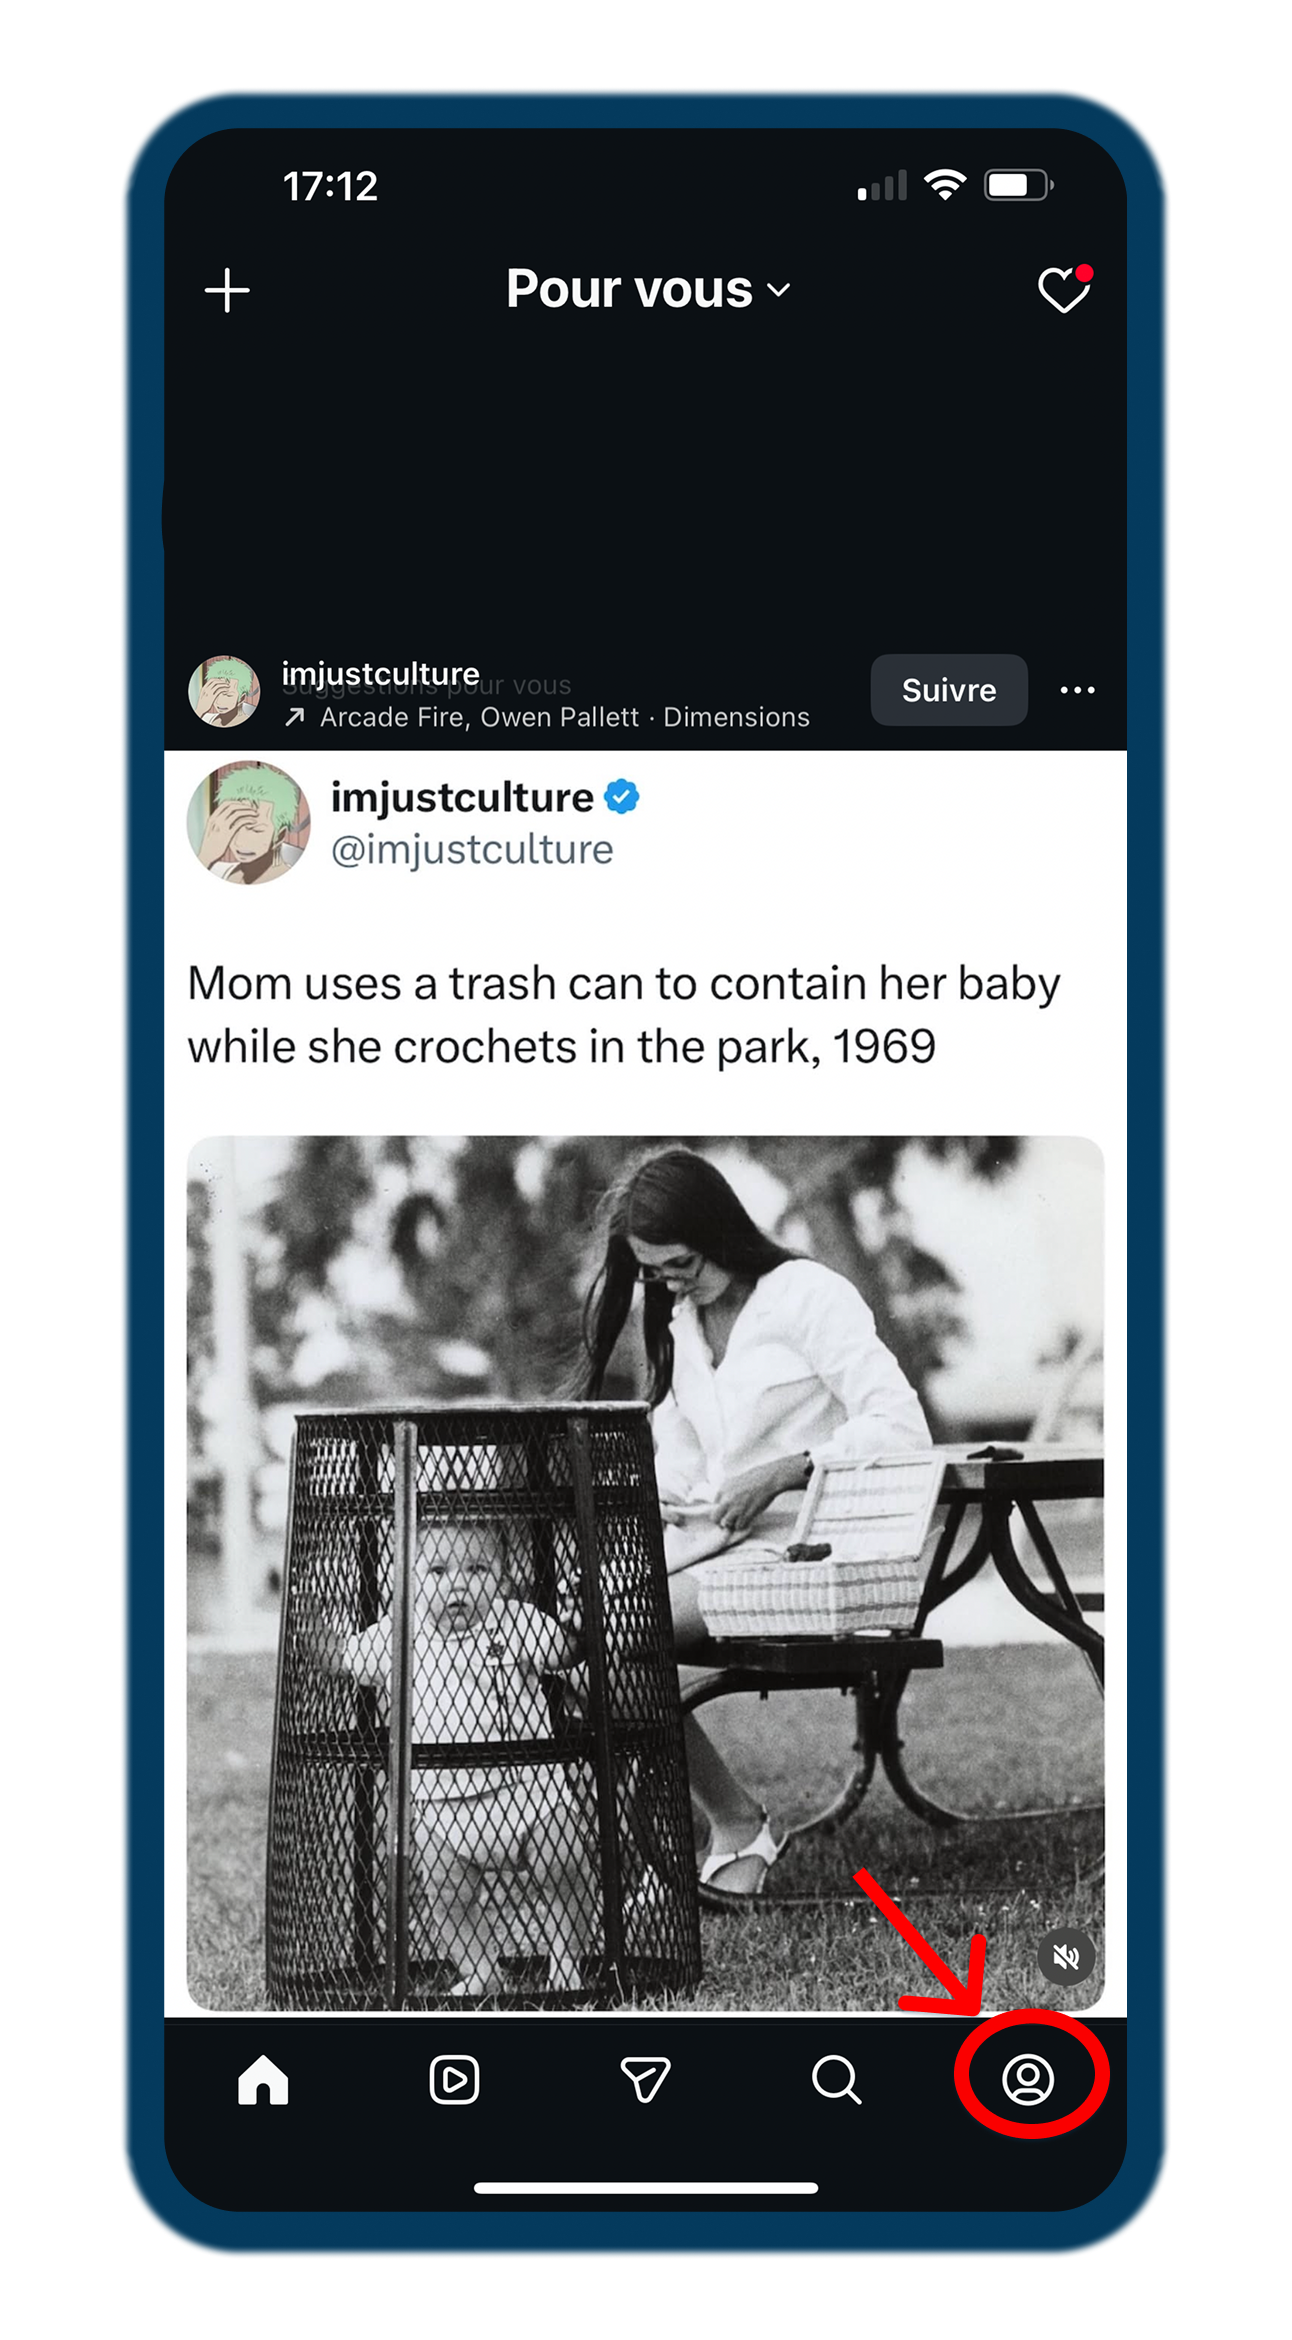Open the three-dots post options menu
The width and height of the screenshot is (1292, 2340).
click(x=1077, y=690)
